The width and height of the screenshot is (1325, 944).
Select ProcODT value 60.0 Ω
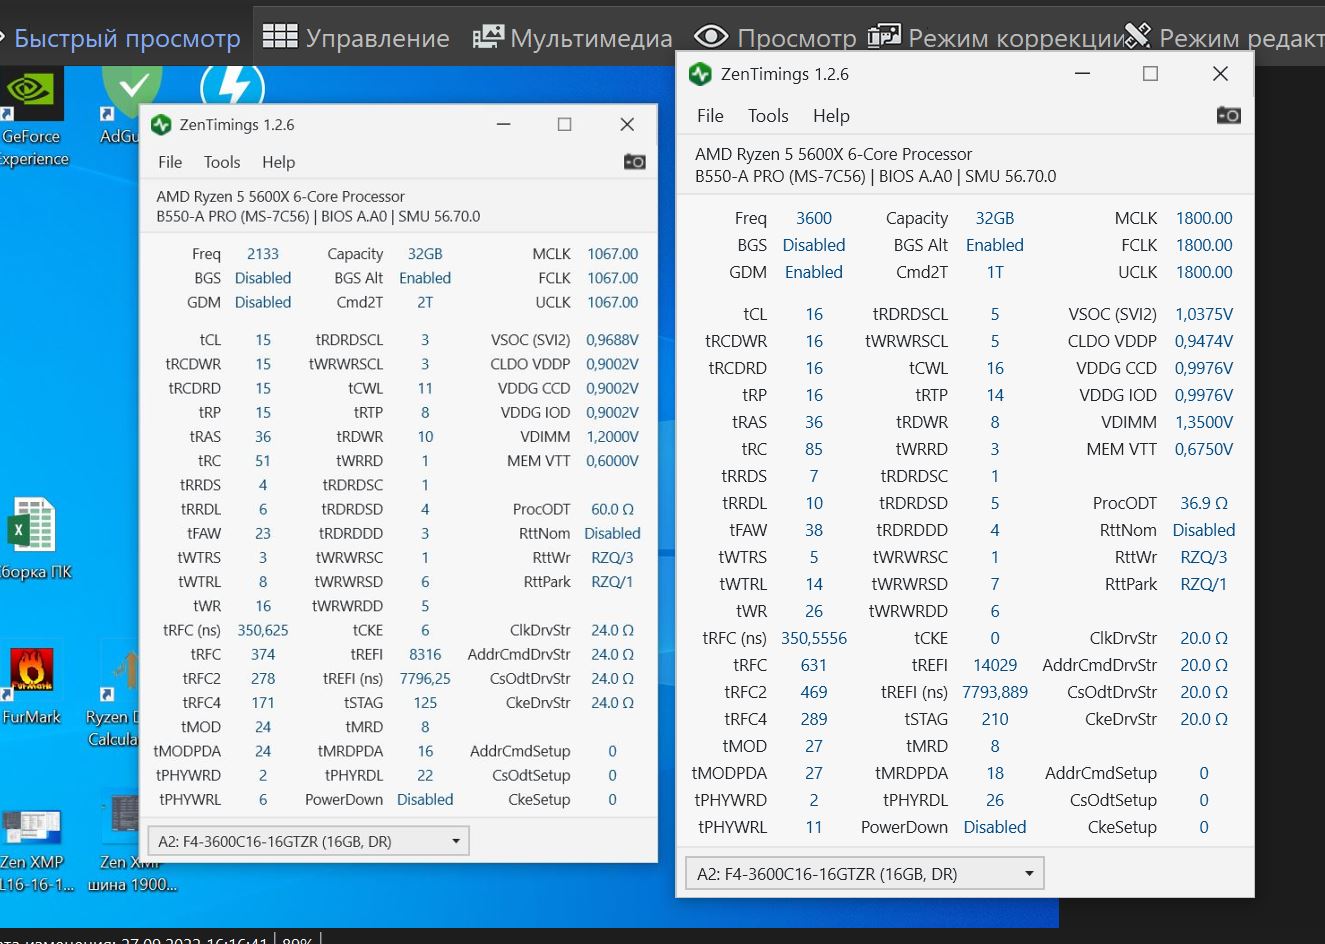pos(612,509)
